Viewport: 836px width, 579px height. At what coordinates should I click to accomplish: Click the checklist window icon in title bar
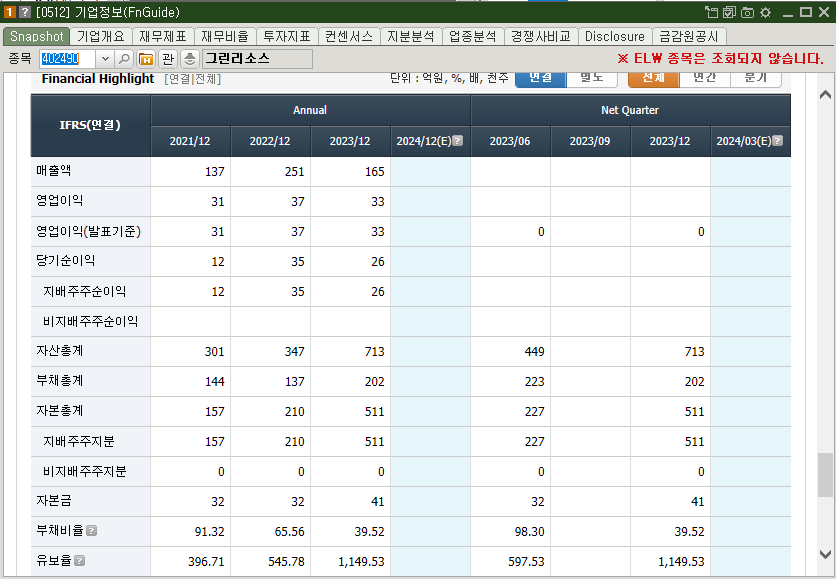pyautogui.click(x=729, y=12)
